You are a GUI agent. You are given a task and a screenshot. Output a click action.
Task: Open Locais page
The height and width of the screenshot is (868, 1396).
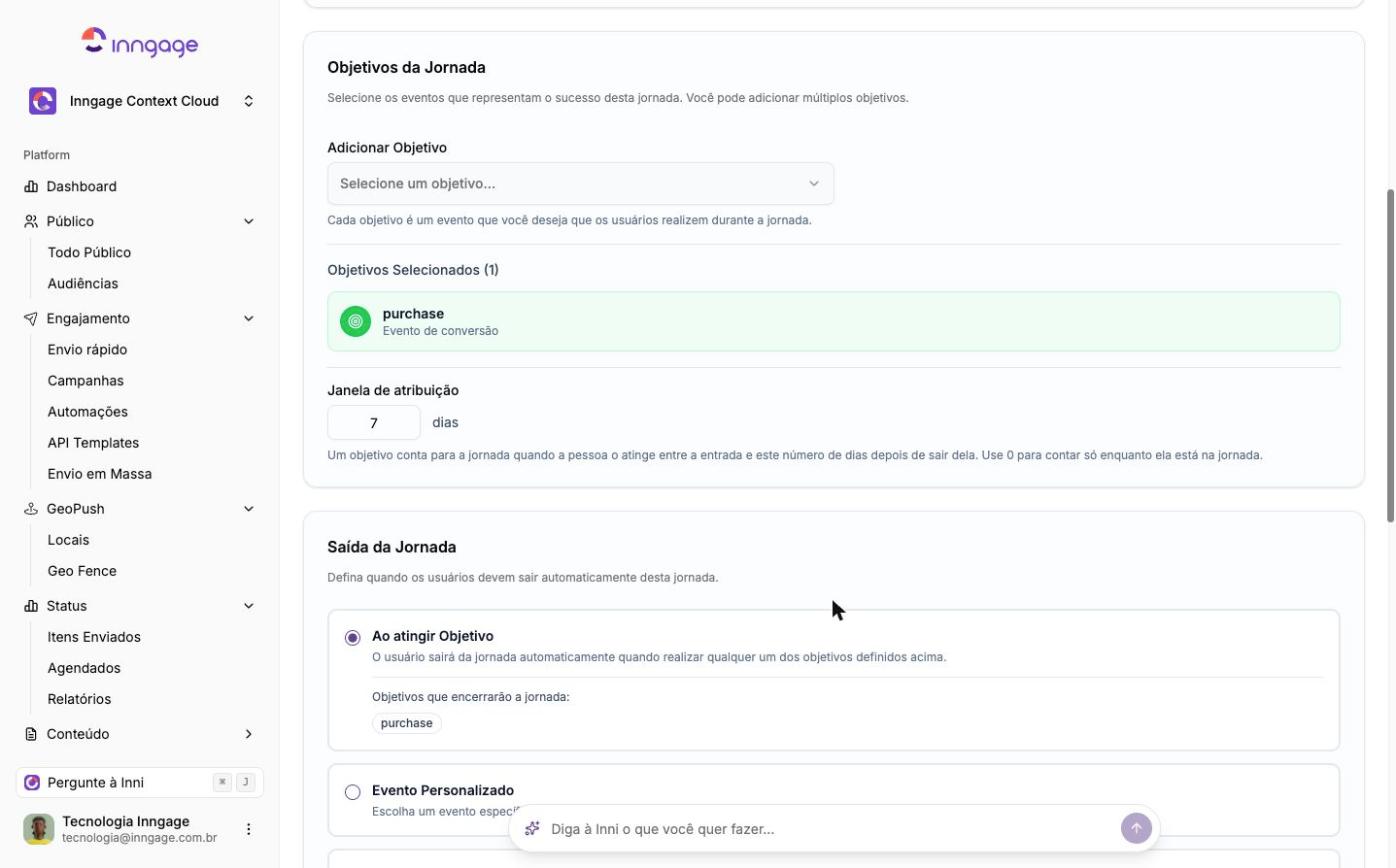pyautogui.click(x=69, y=540)
